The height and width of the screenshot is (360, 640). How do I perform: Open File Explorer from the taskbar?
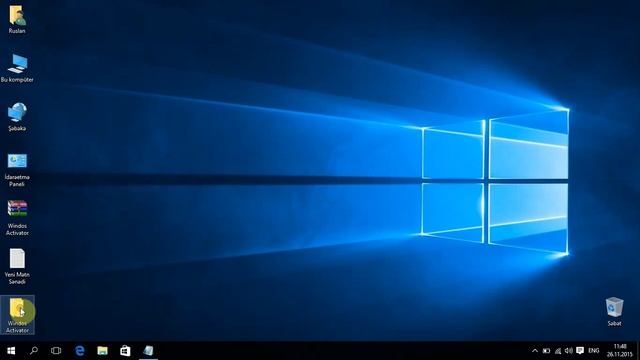pos(102,351)
